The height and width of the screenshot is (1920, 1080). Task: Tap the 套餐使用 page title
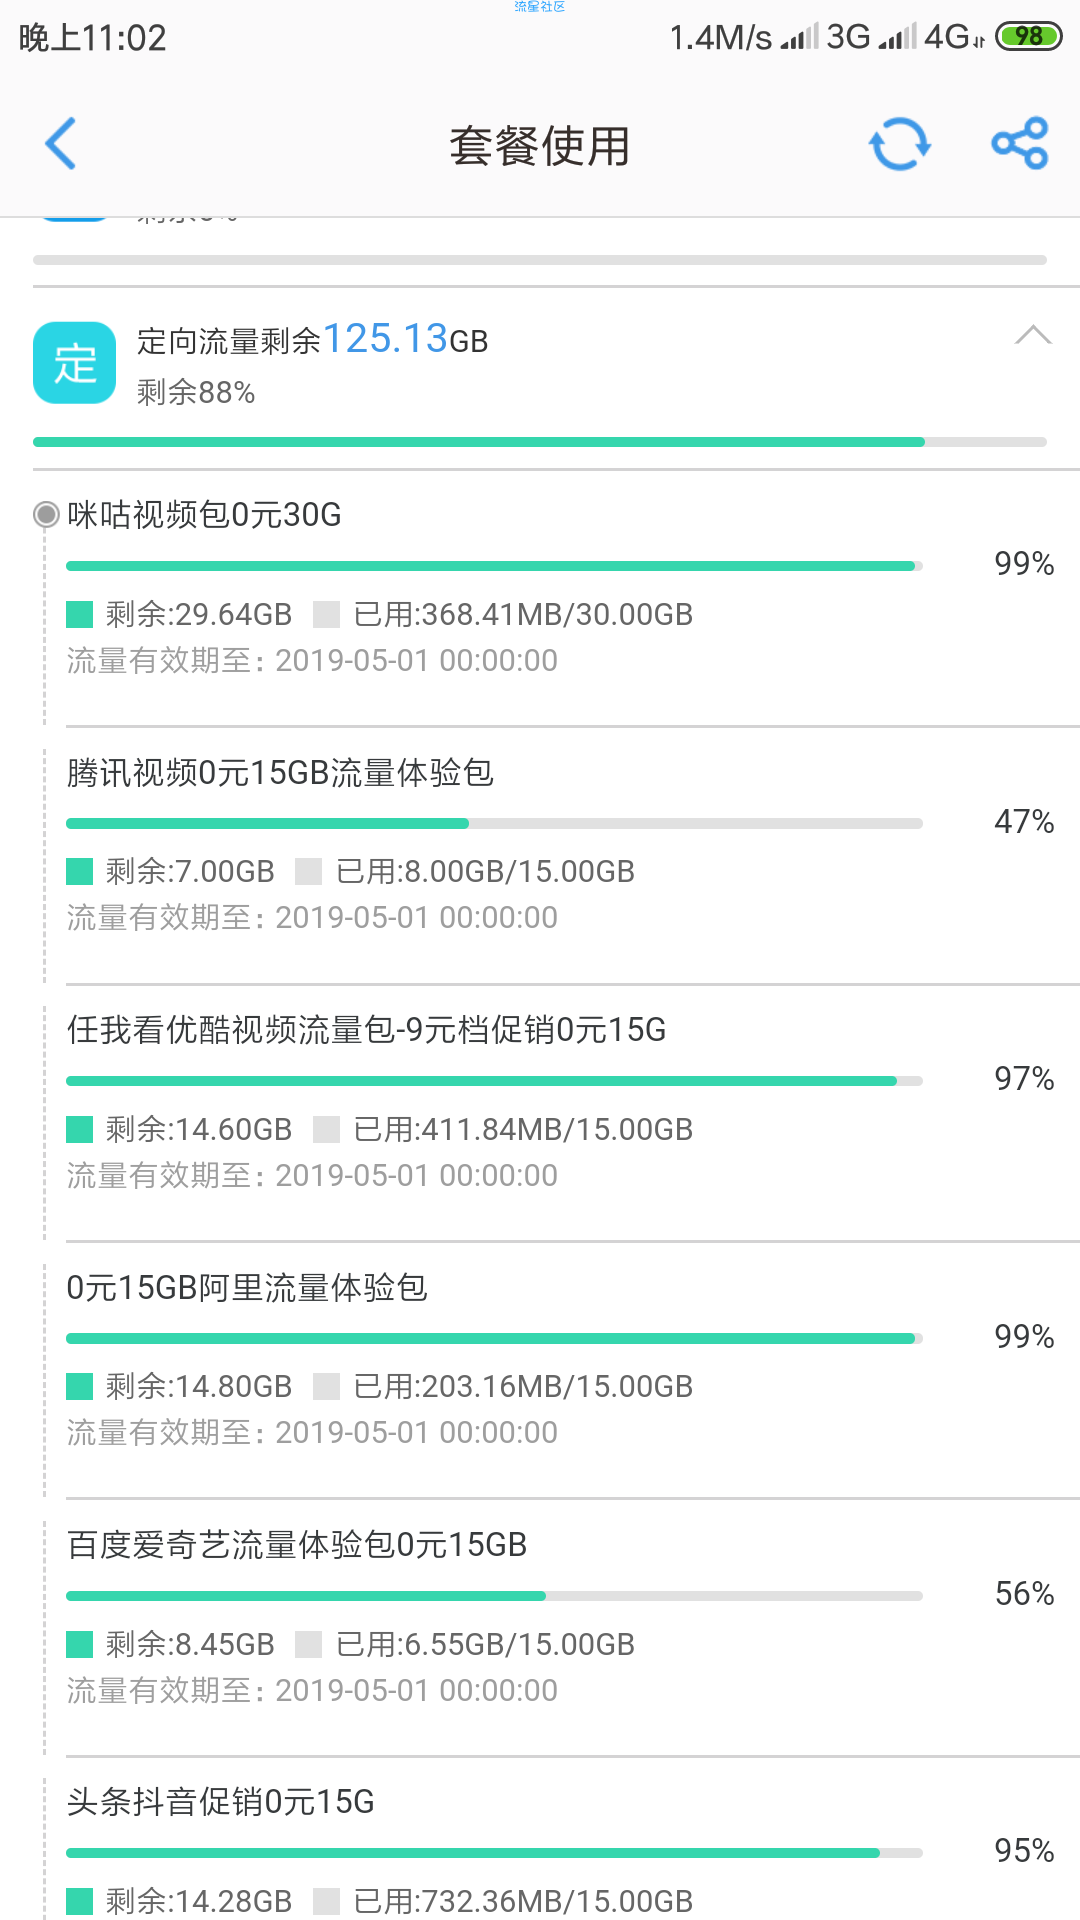pos(540,146)
